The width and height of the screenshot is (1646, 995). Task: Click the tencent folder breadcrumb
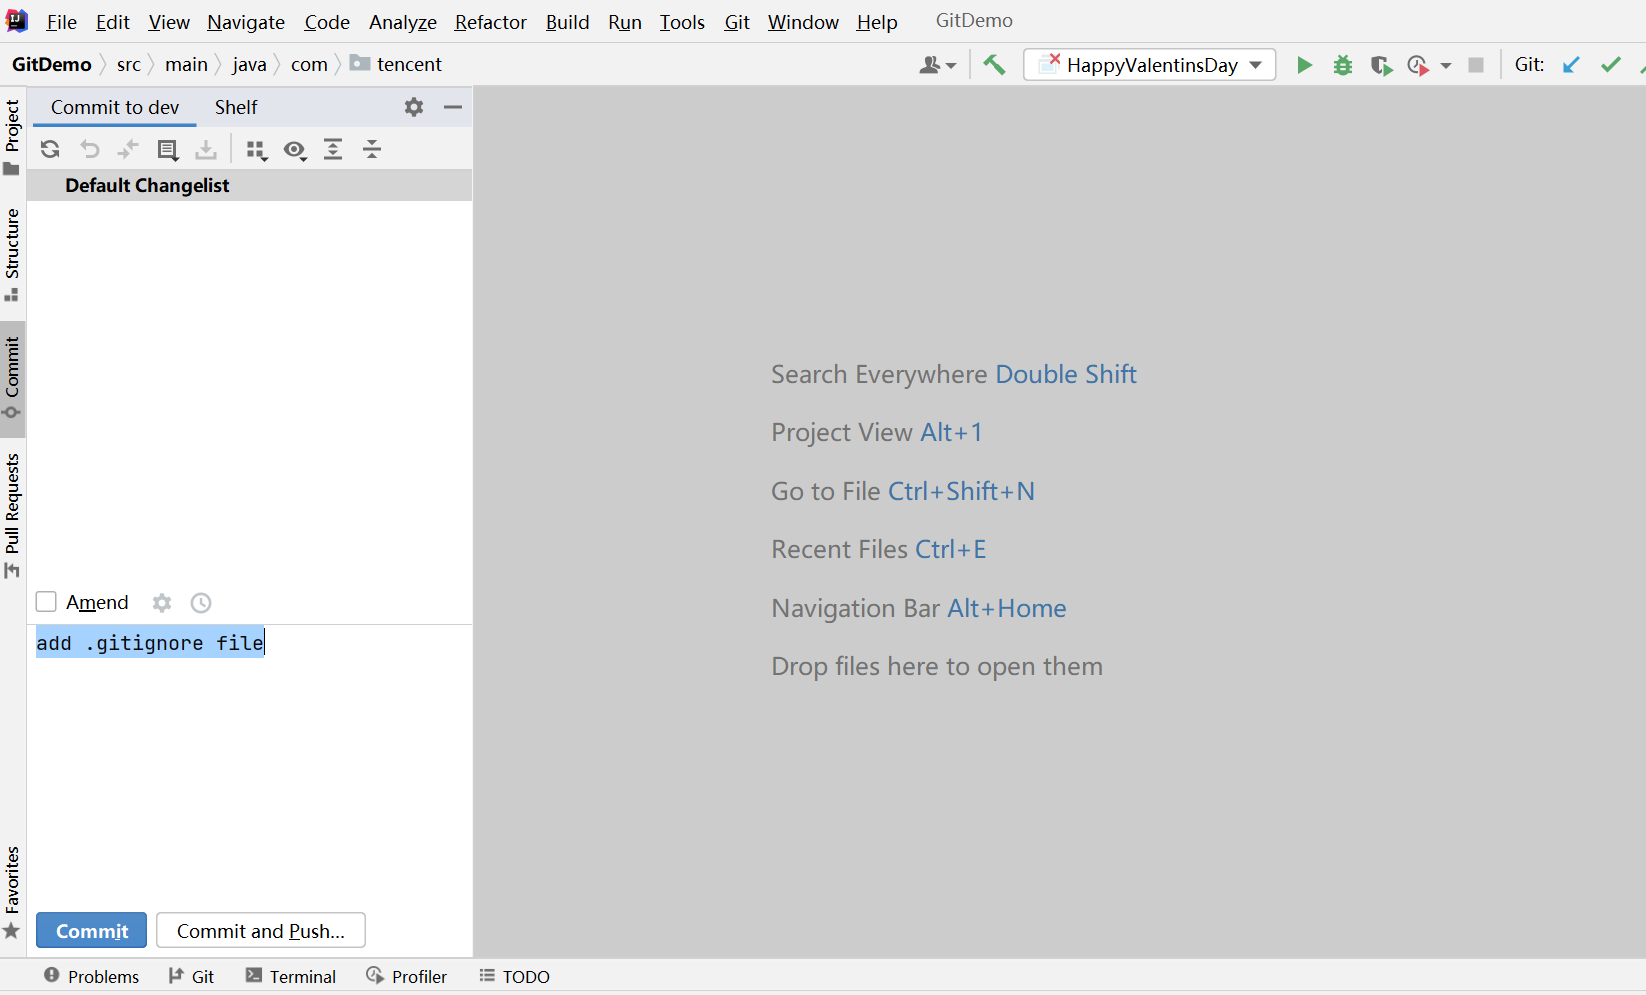[396, 65]
